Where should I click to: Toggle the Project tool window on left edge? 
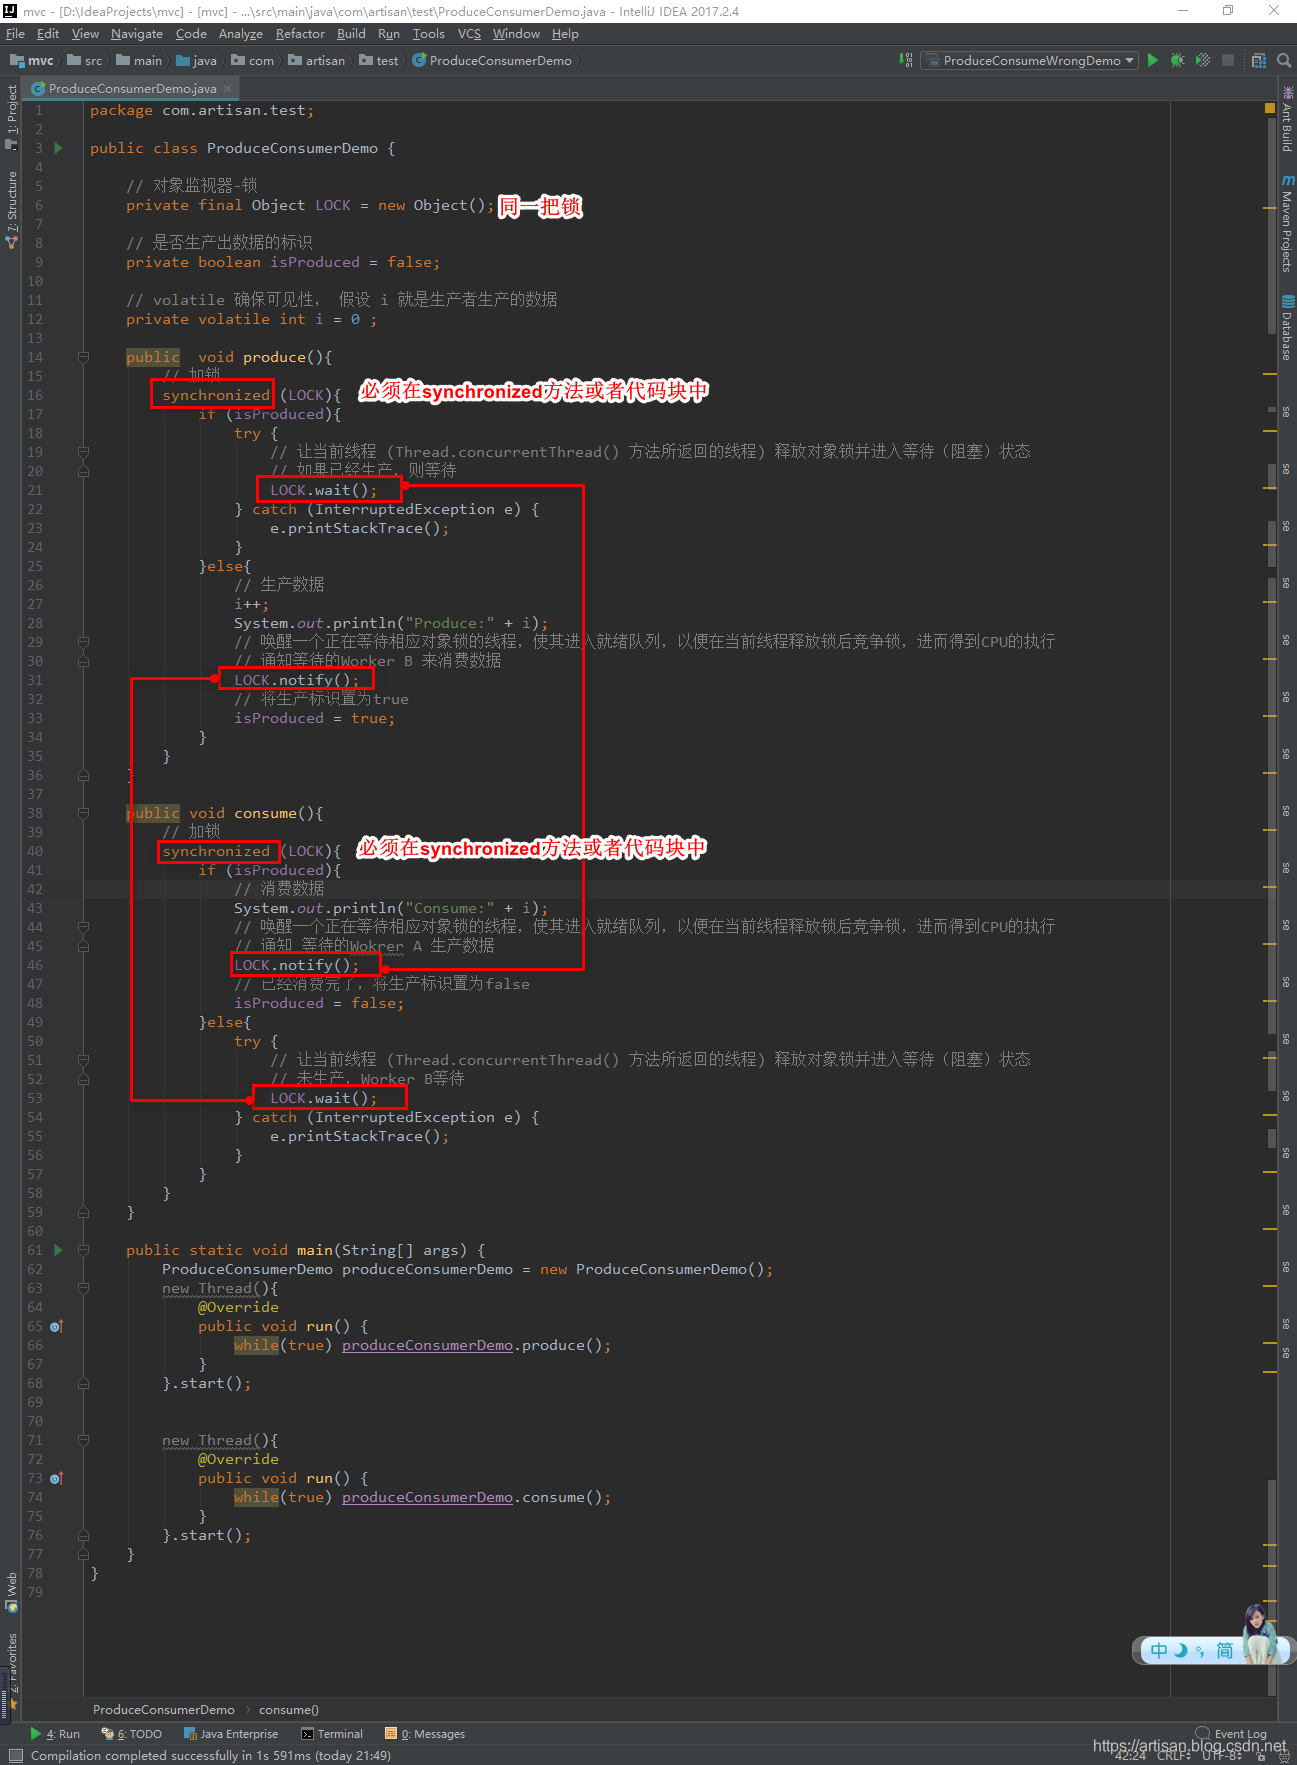tap(11, 115)
